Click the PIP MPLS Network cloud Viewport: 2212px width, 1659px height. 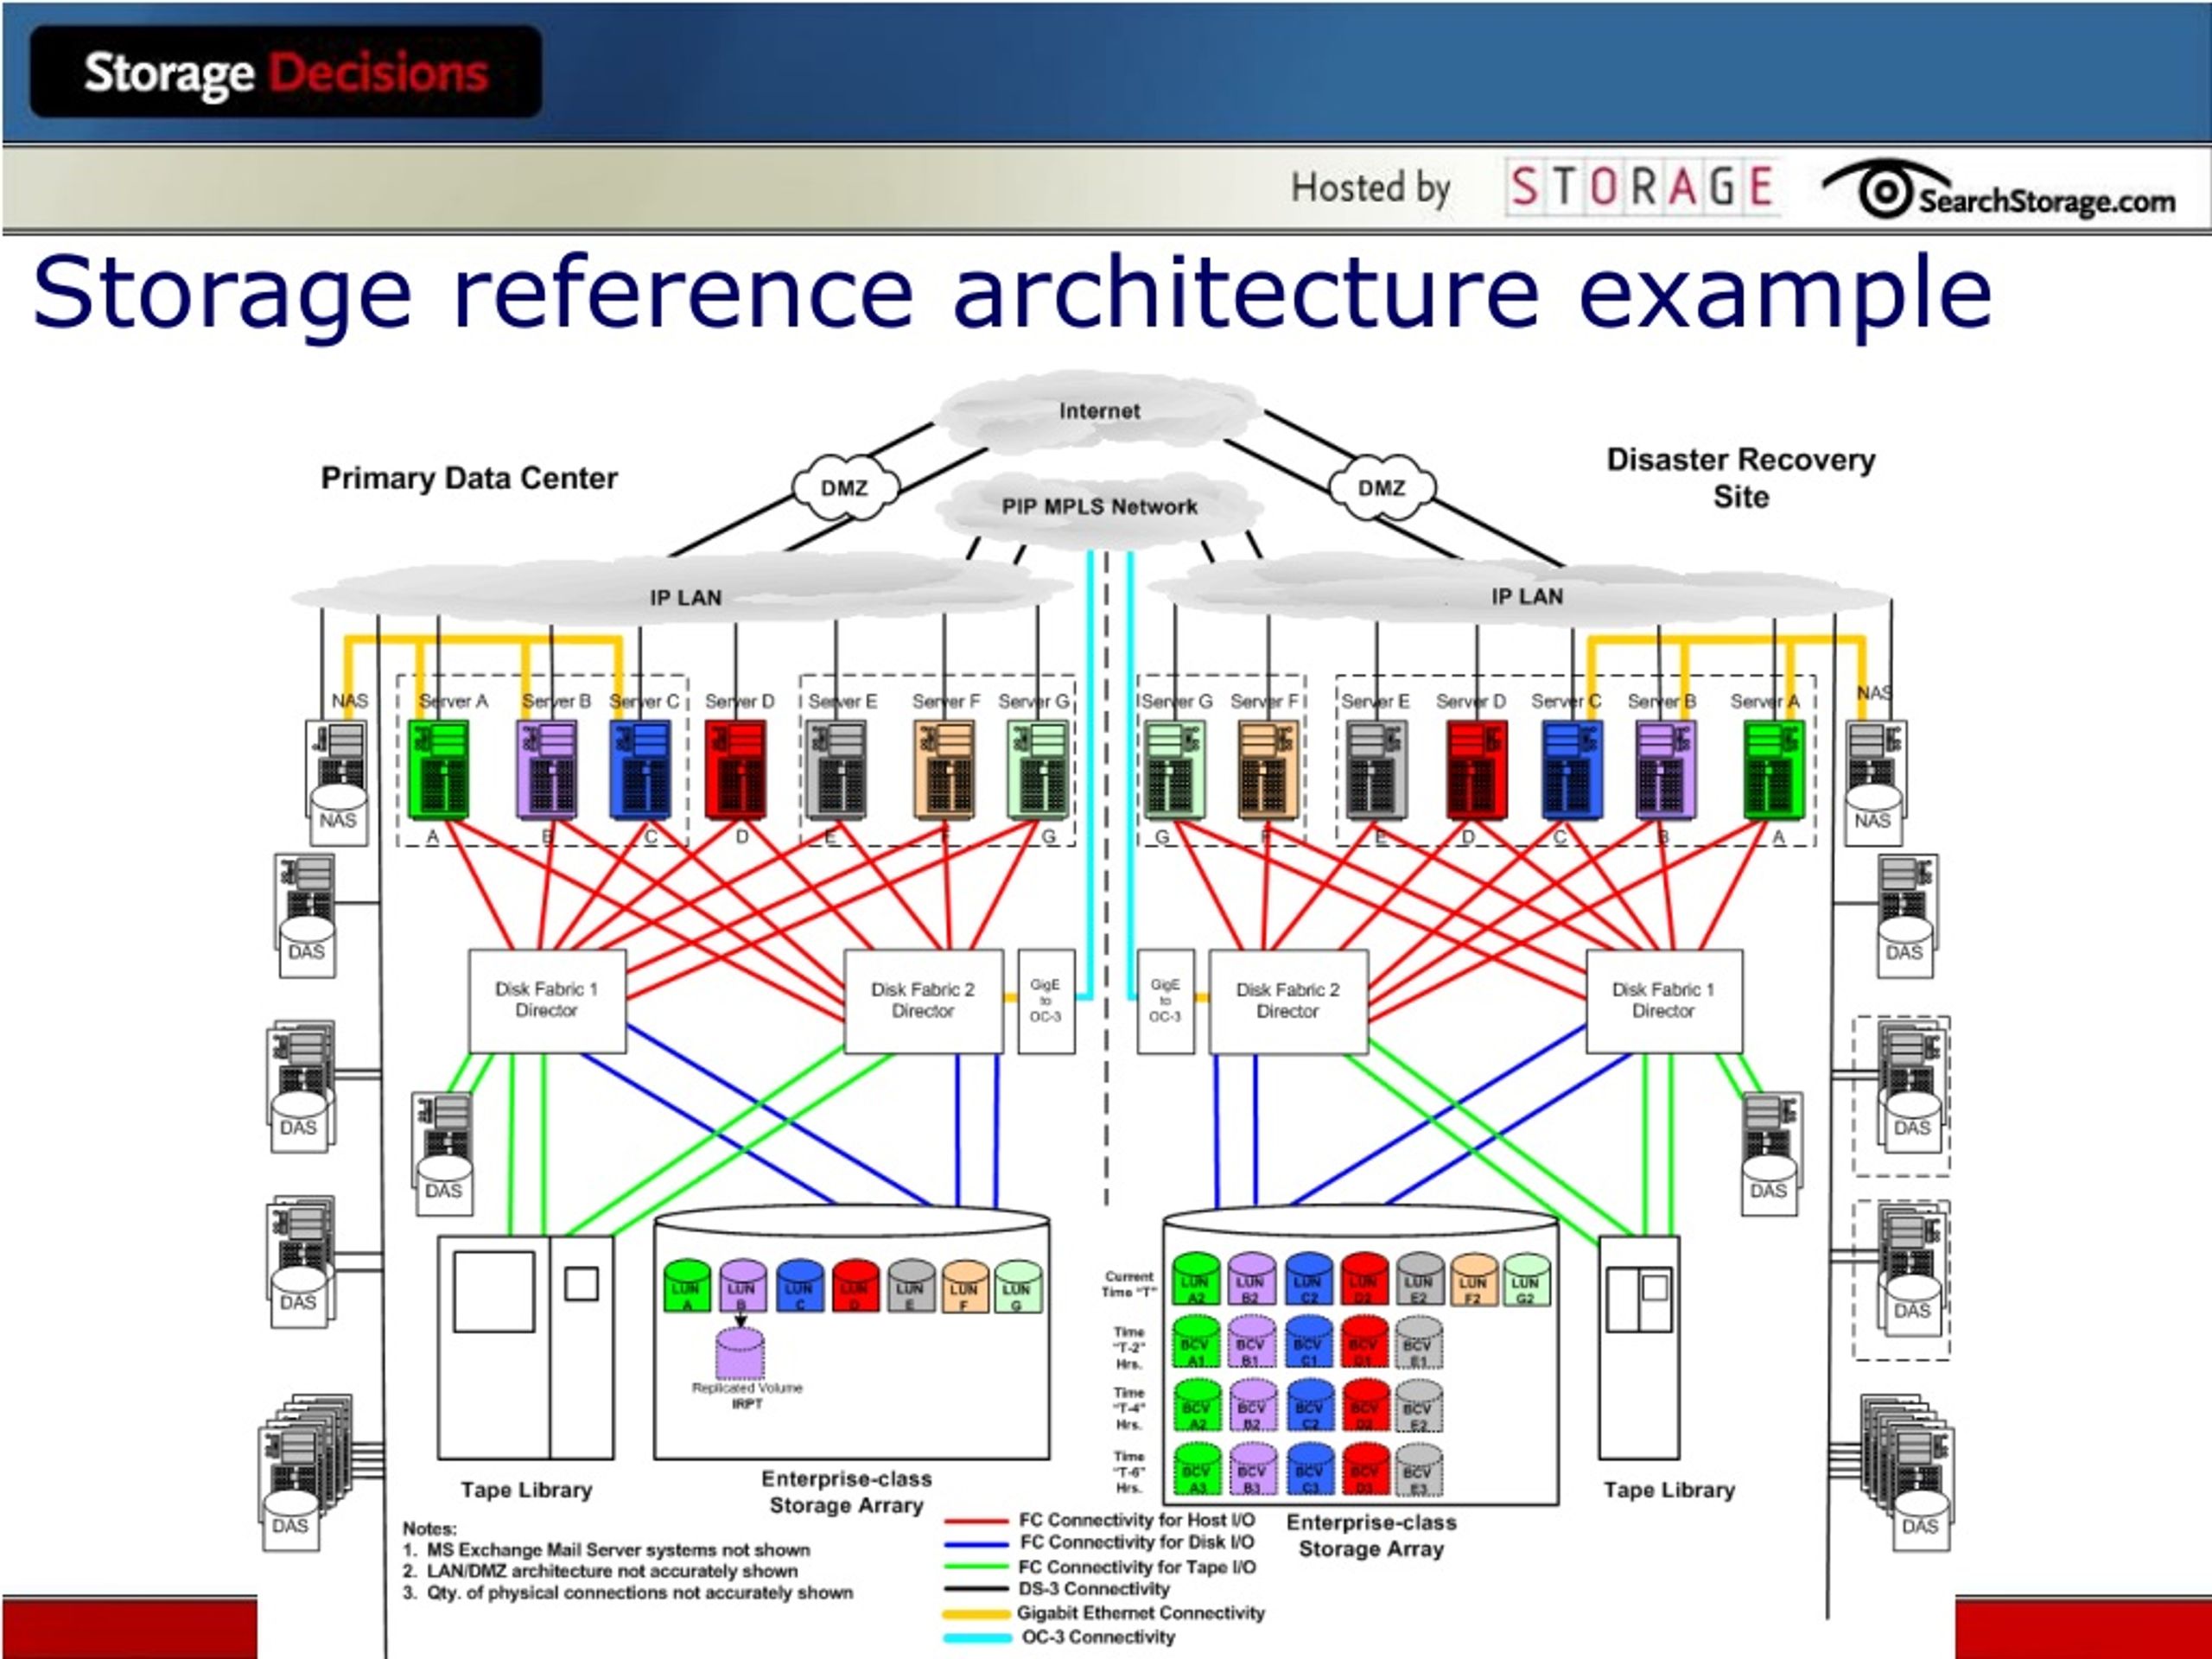pos(1099,507)
